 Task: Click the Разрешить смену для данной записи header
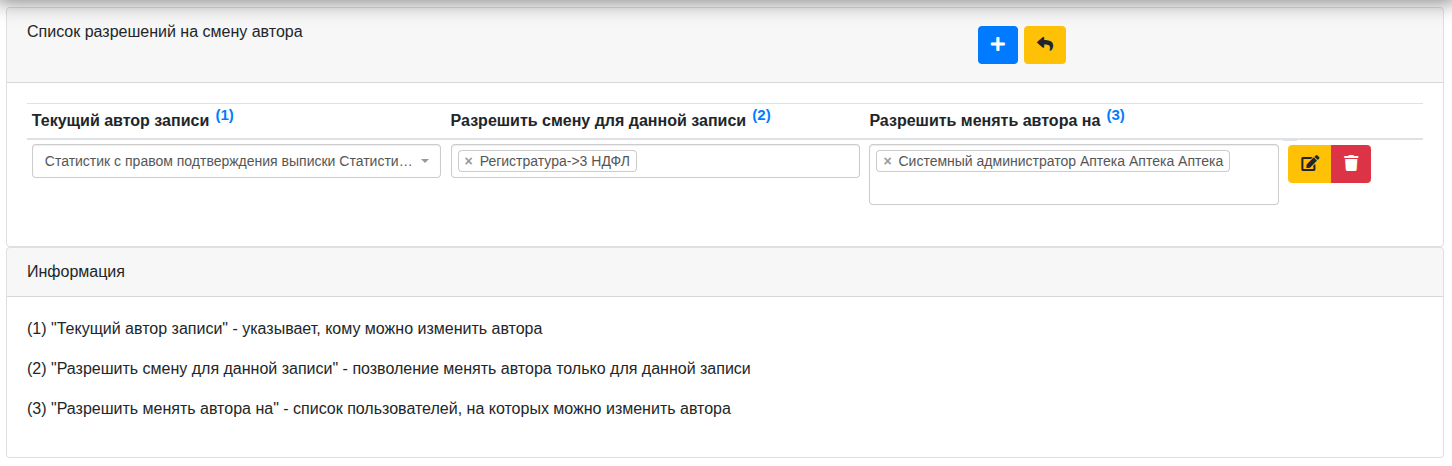[x=598, y=120]
